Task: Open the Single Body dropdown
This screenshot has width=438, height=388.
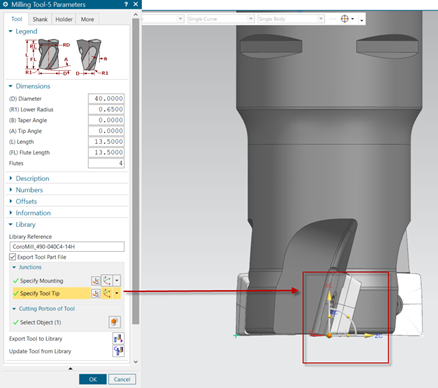Action: coord(320,19)
